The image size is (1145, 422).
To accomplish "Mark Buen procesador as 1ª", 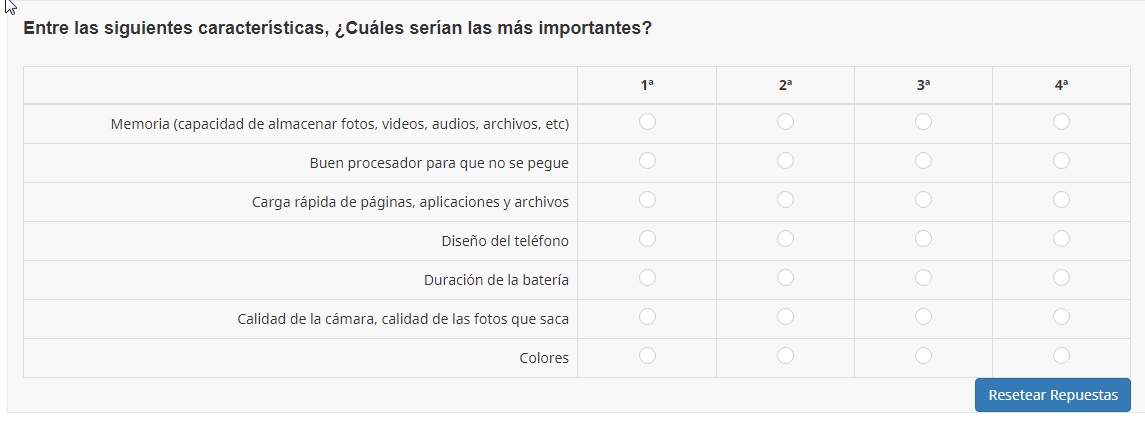I will click(647, 161).
